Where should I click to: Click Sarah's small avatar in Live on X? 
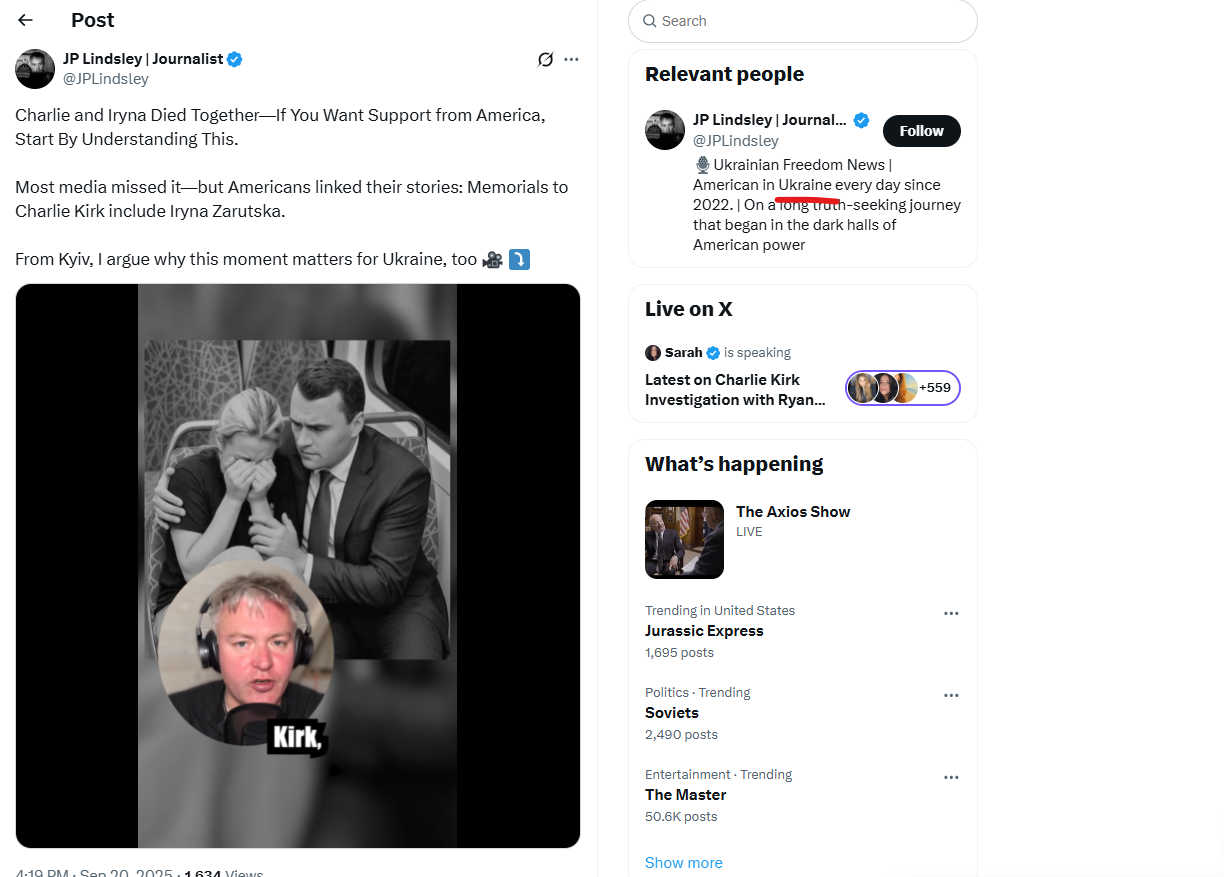(x=653, y=353)
